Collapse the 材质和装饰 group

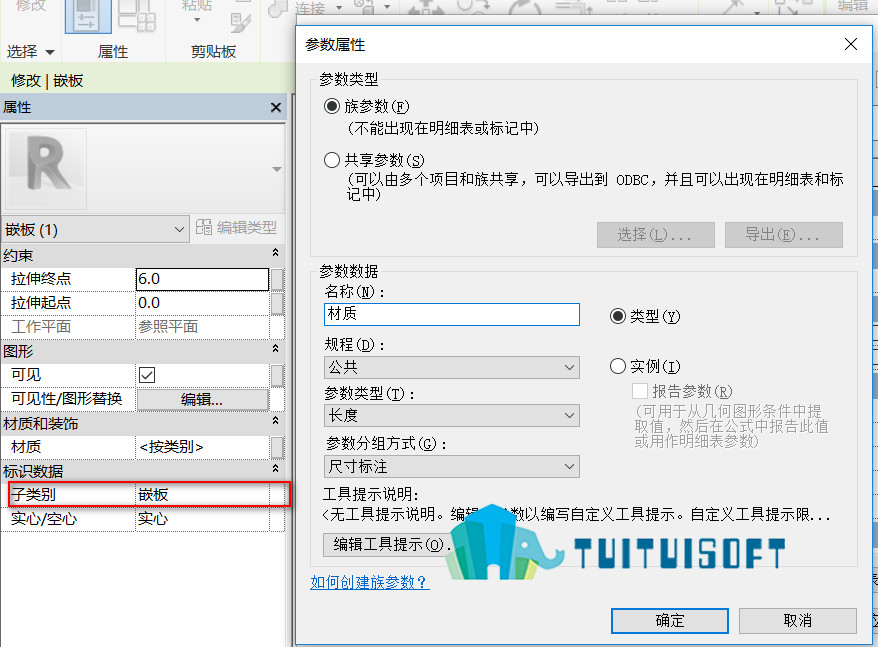pos(275,420)
